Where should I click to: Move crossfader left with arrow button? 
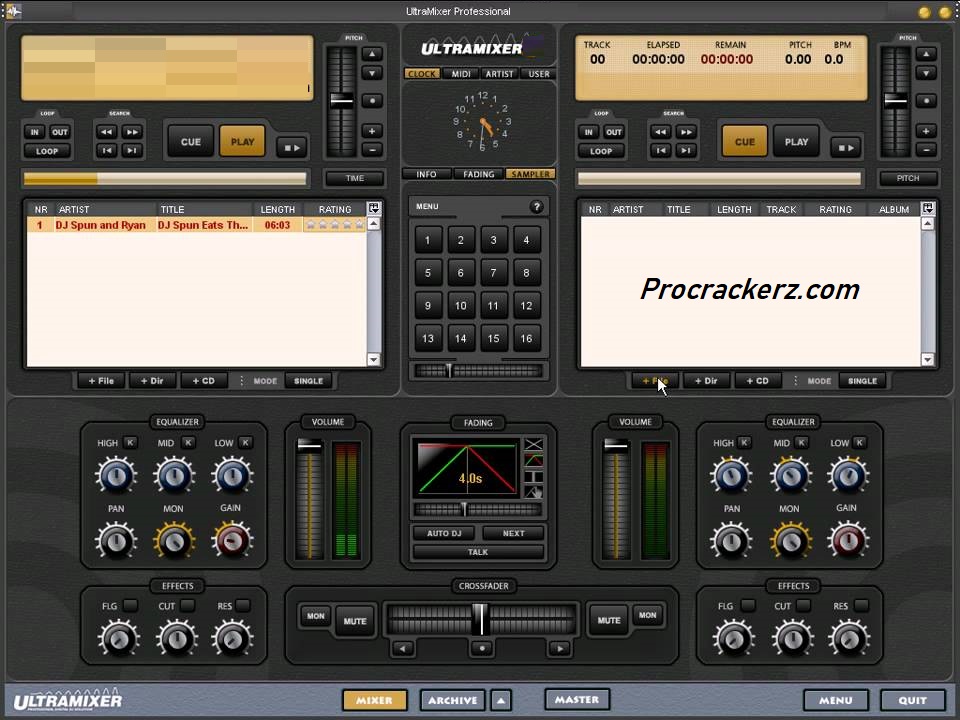pyautogui.click(x=403, y=648)
